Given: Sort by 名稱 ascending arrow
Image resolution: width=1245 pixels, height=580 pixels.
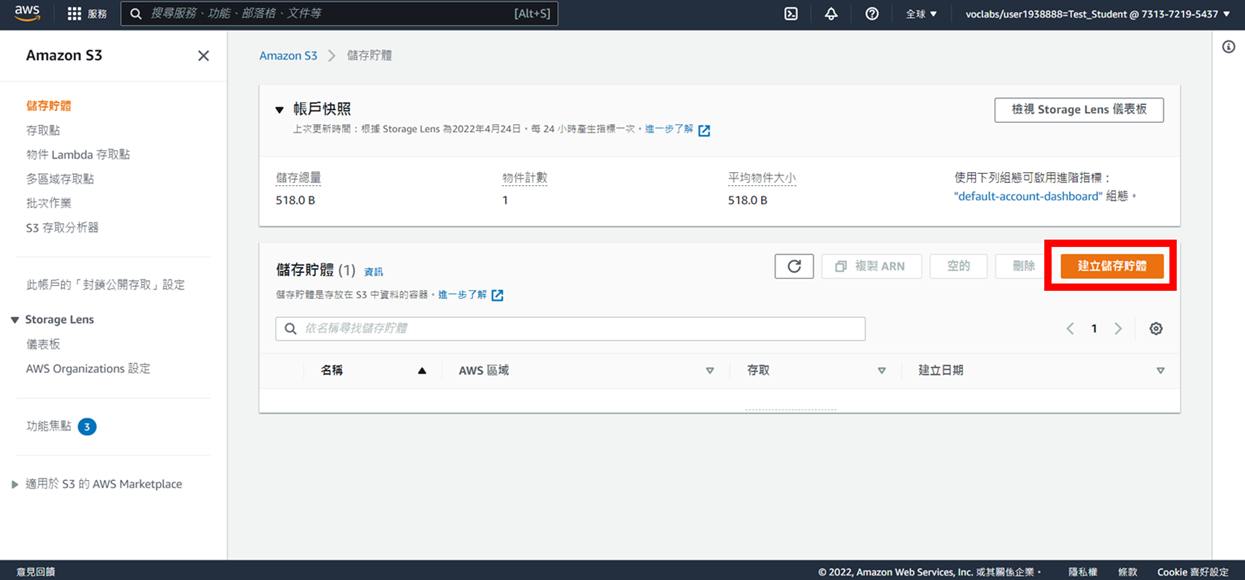Looking at the screenshot, I should (422, 371).
